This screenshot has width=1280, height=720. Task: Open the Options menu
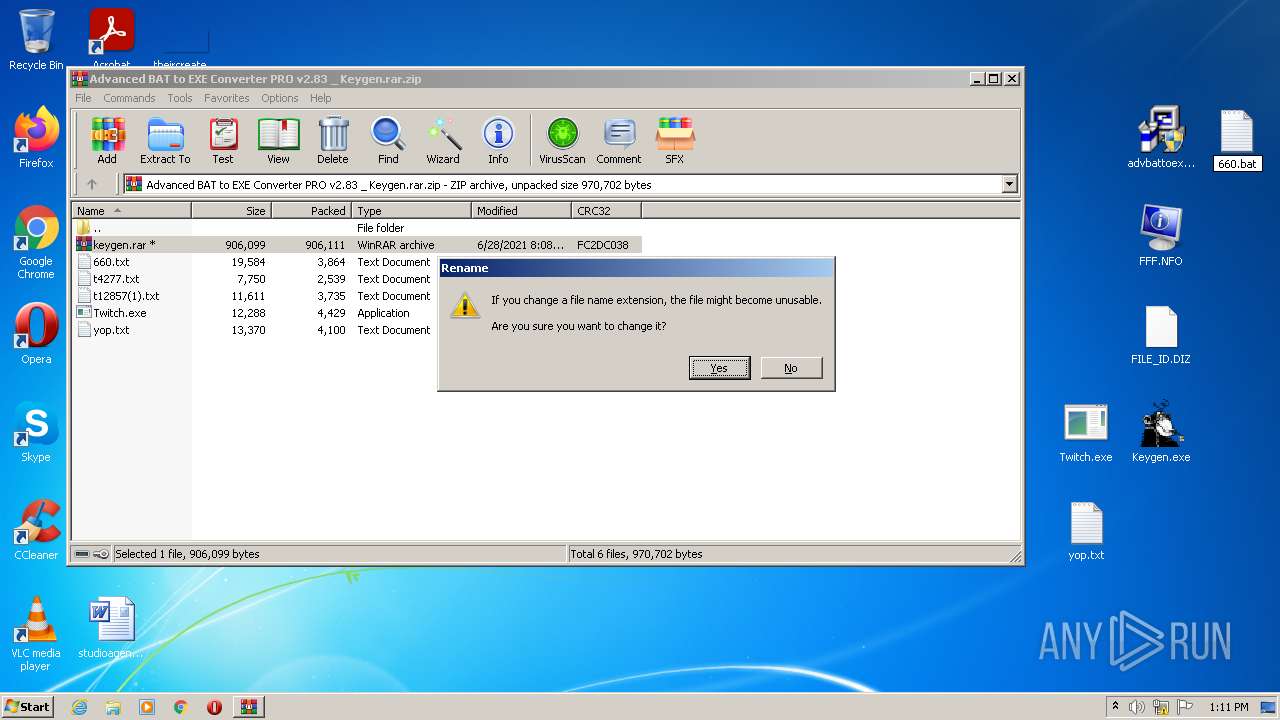[x=280, y=98]
